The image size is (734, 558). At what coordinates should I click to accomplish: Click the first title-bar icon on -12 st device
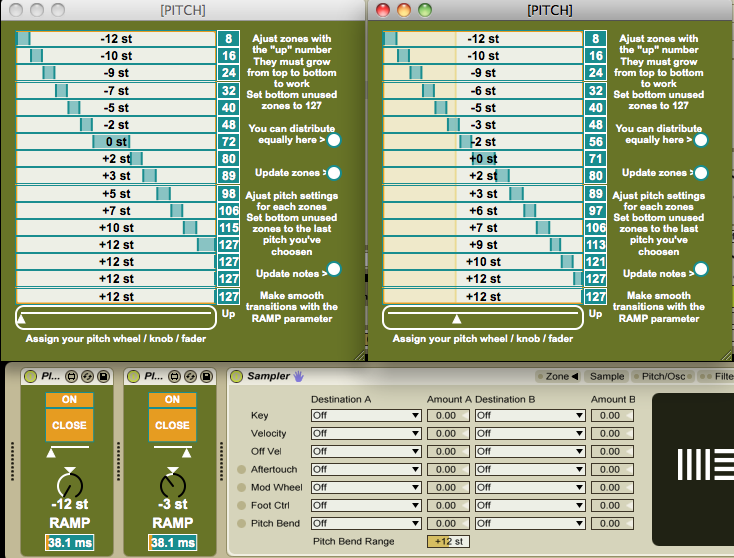pyautogui.click(x=72, y=377)
